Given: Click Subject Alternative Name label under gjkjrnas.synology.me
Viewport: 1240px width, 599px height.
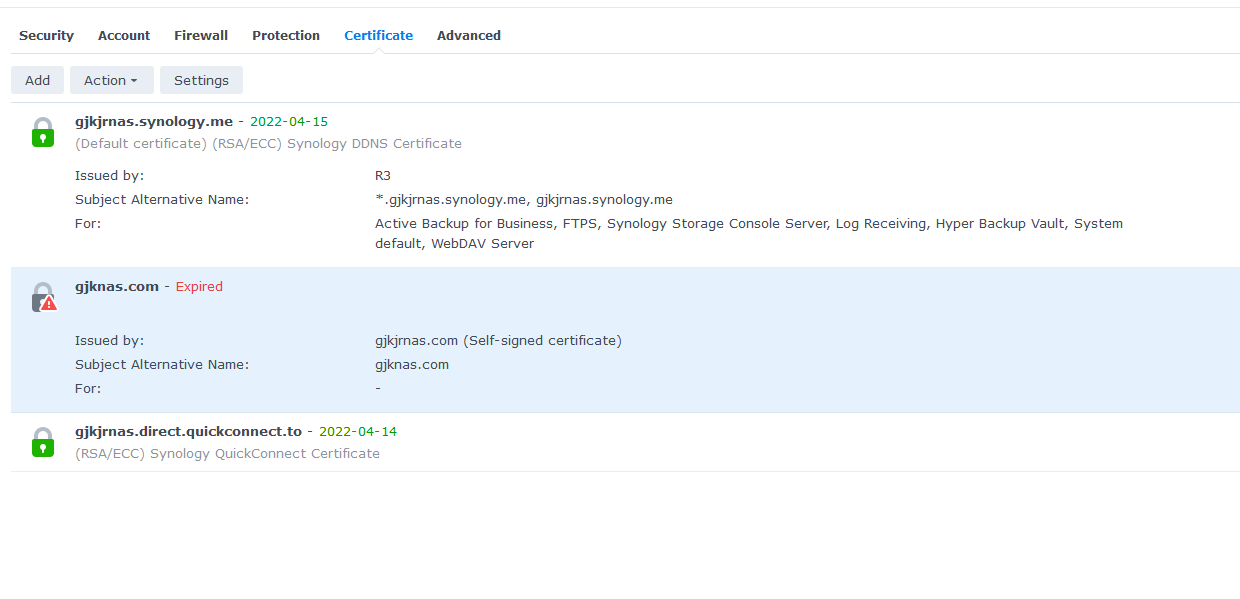Looking at the screenshot, I should pos(162,199).
